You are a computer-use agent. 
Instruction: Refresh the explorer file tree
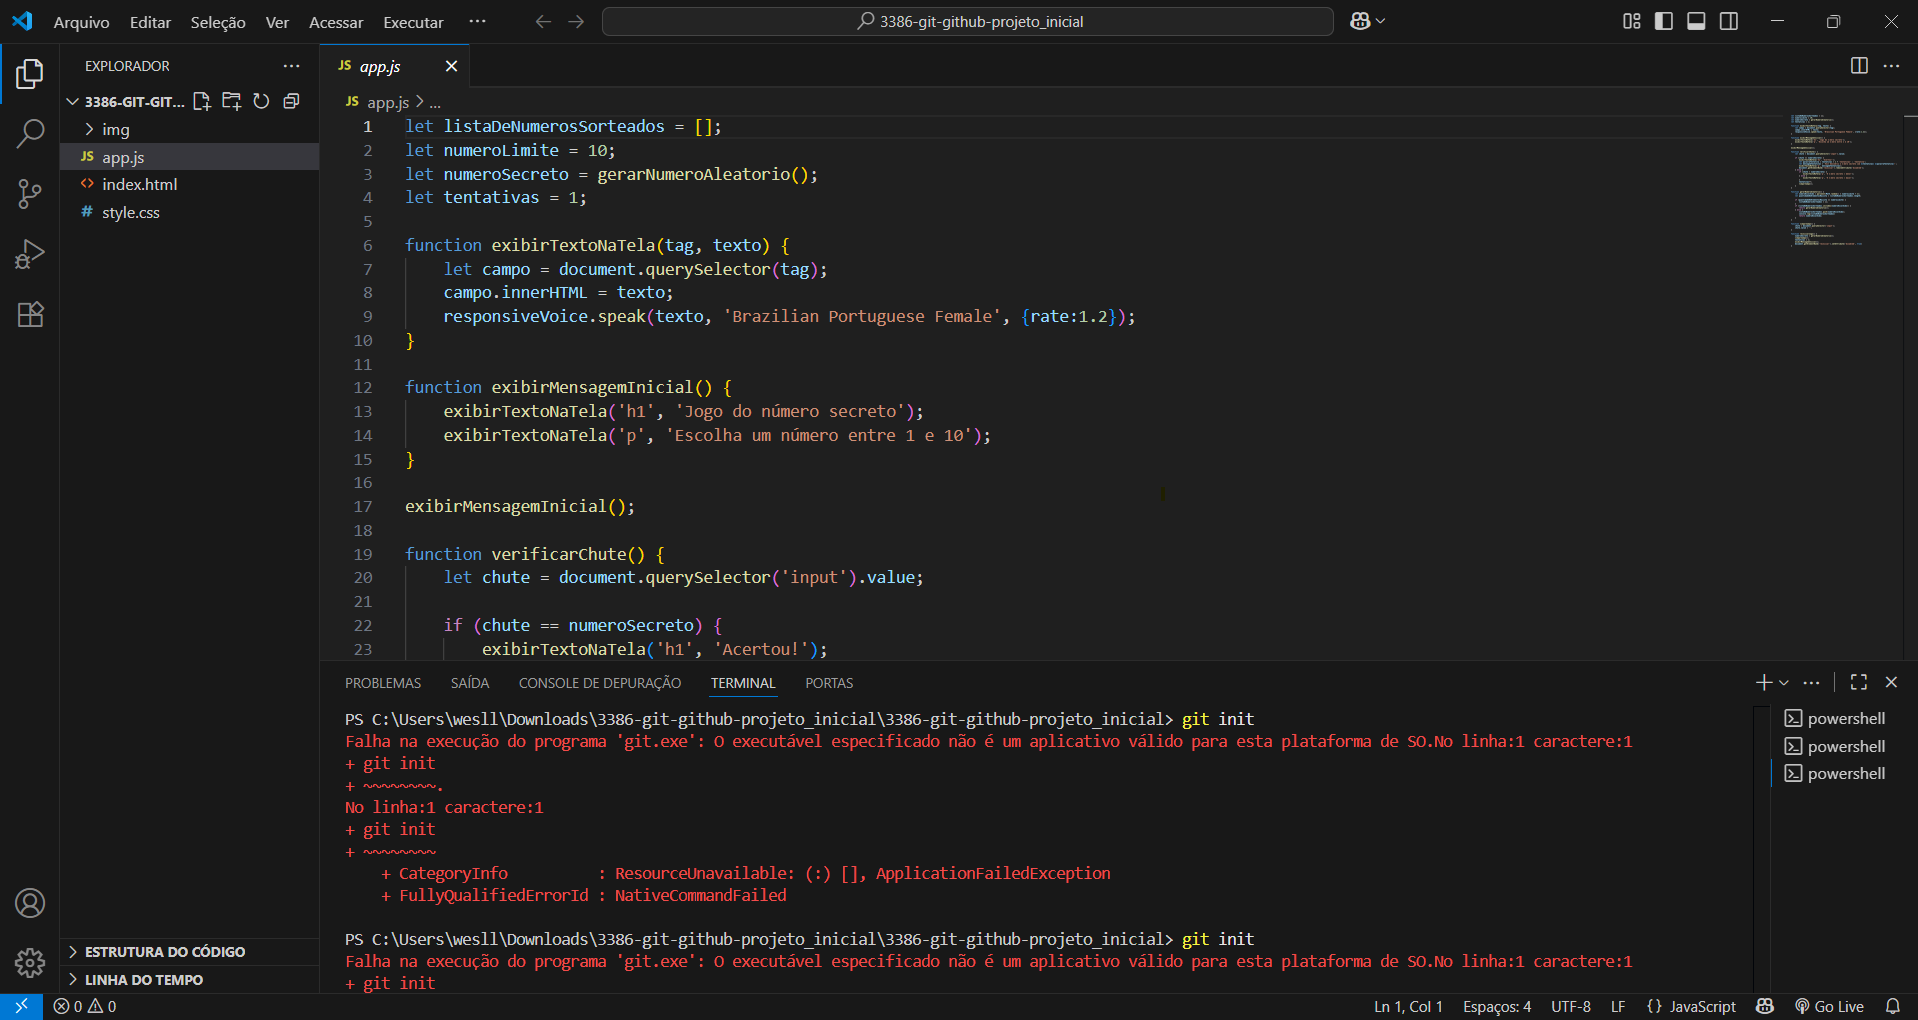pos(261,101)
